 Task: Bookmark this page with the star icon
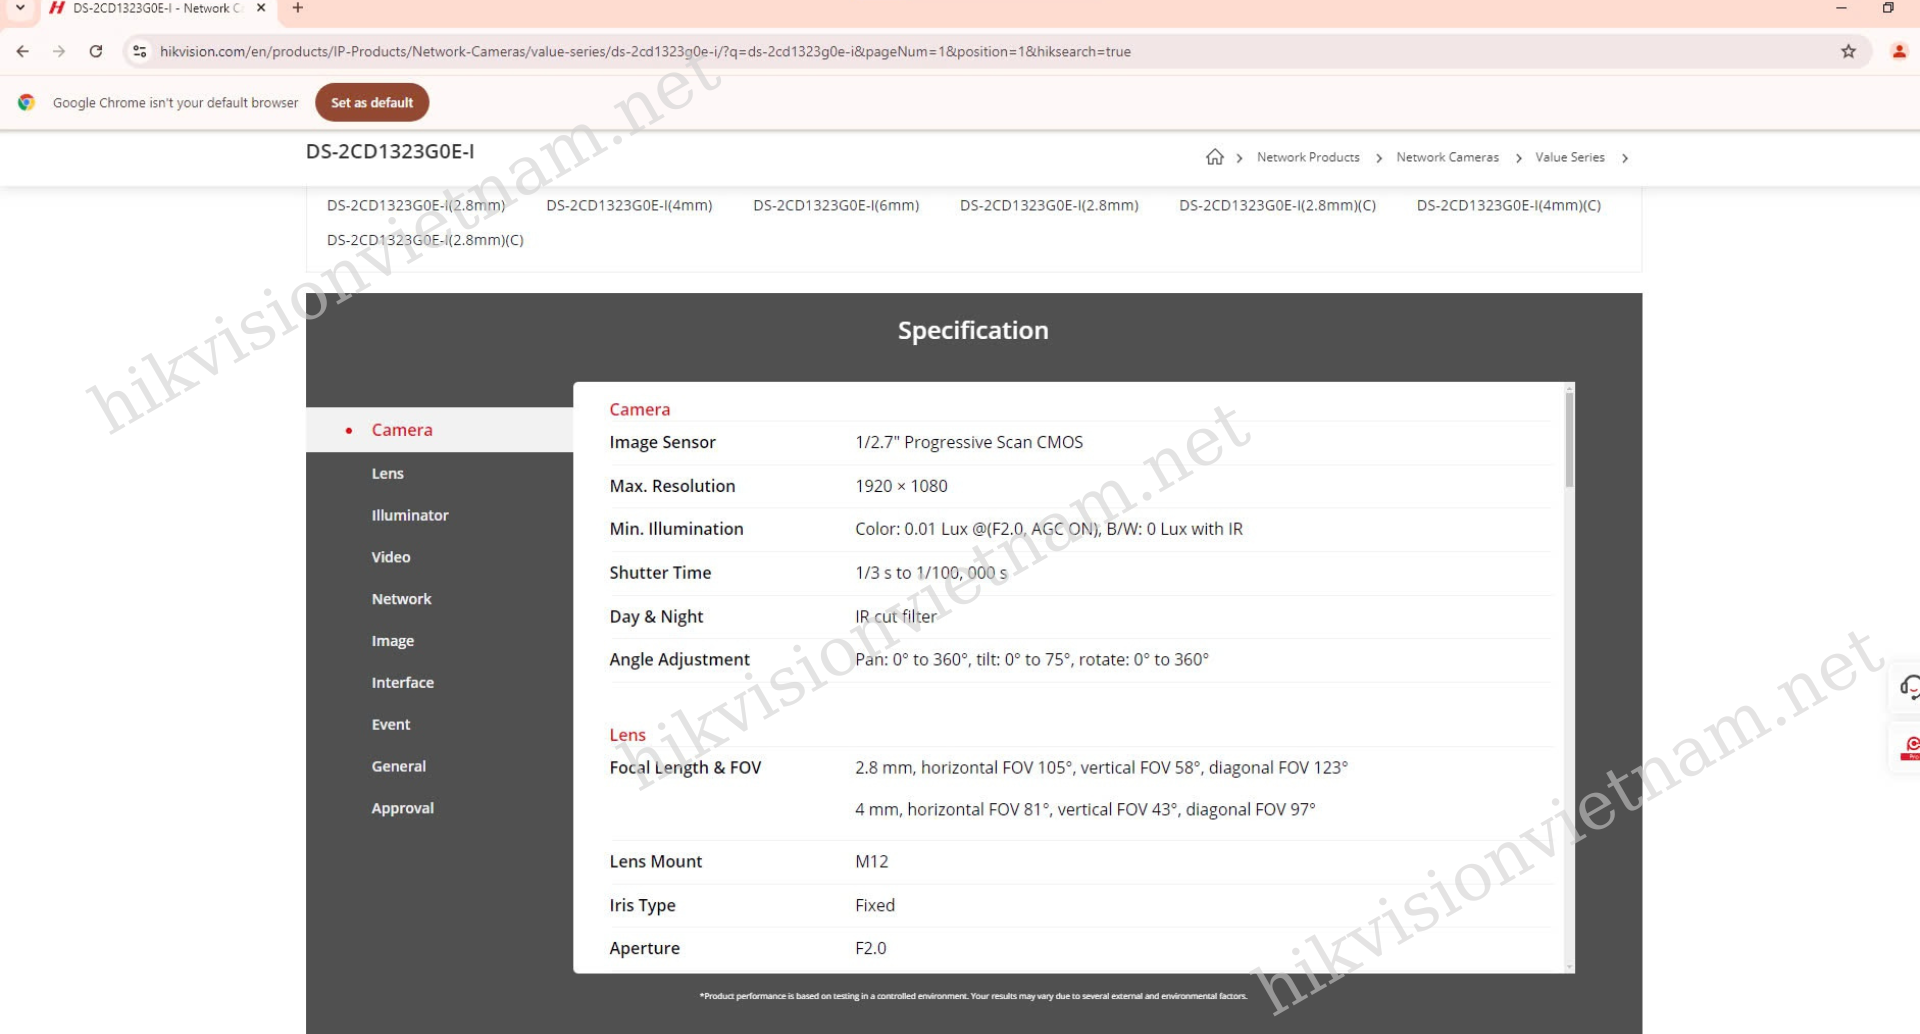tap(1848, 51)
